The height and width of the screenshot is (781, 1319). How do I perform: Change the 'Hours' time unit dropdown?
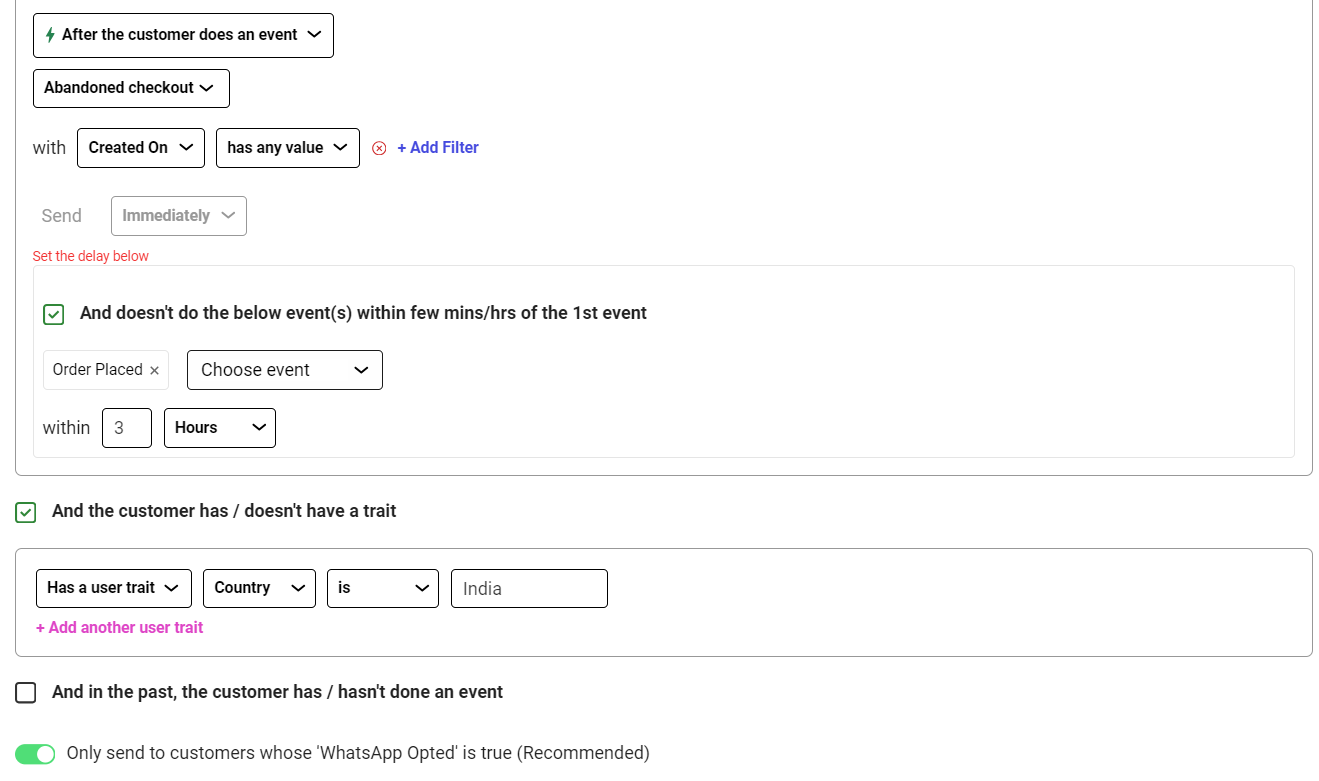click(x=220, y=427)
